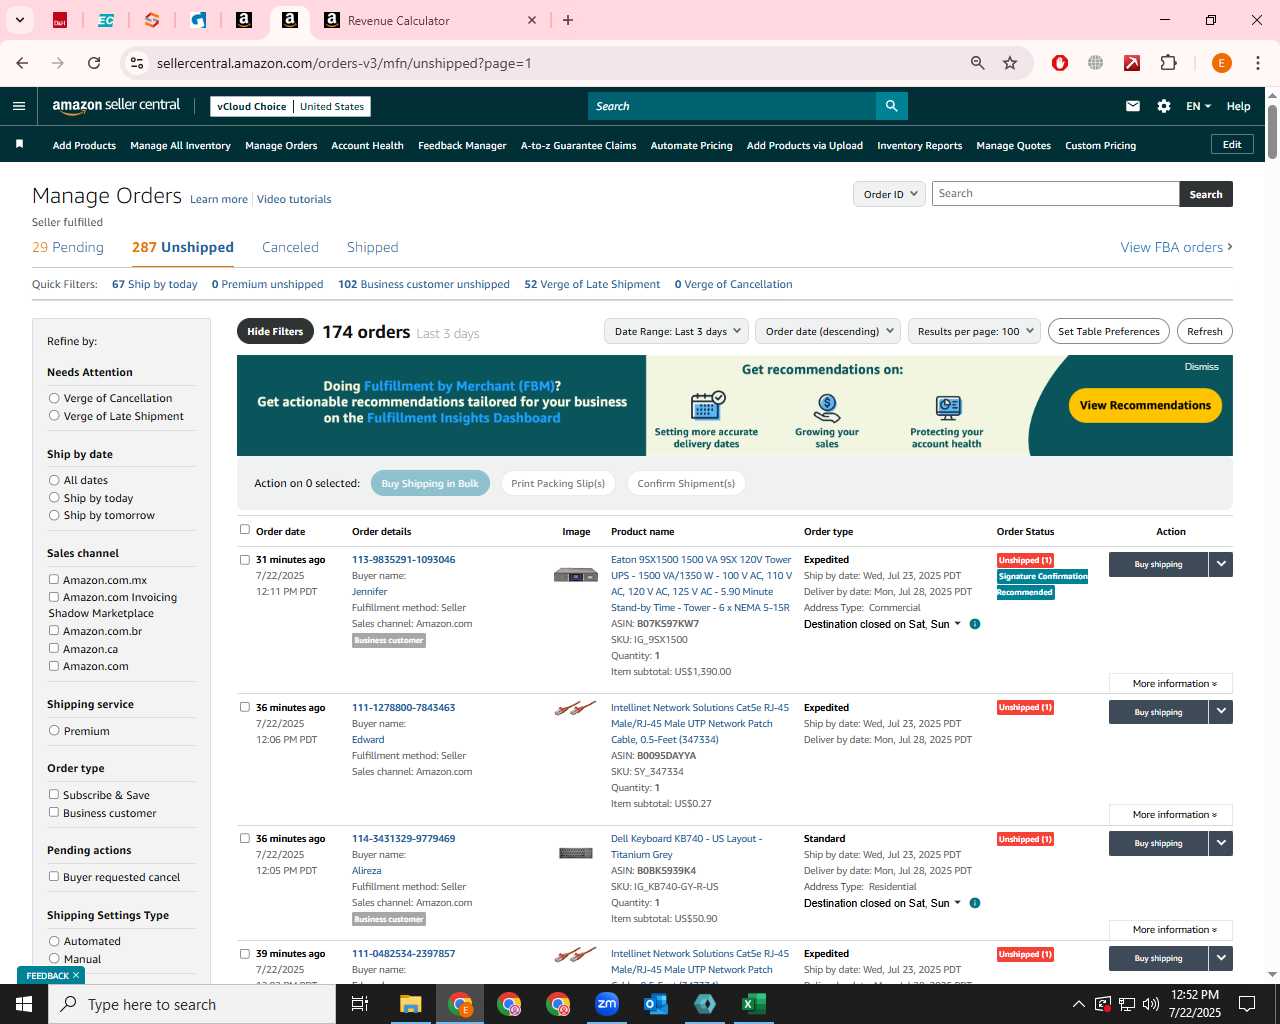The width and height of the screenshot is (1280, 1024).
Task: Open the hamburger navigation menu
Action: point(19,106)
